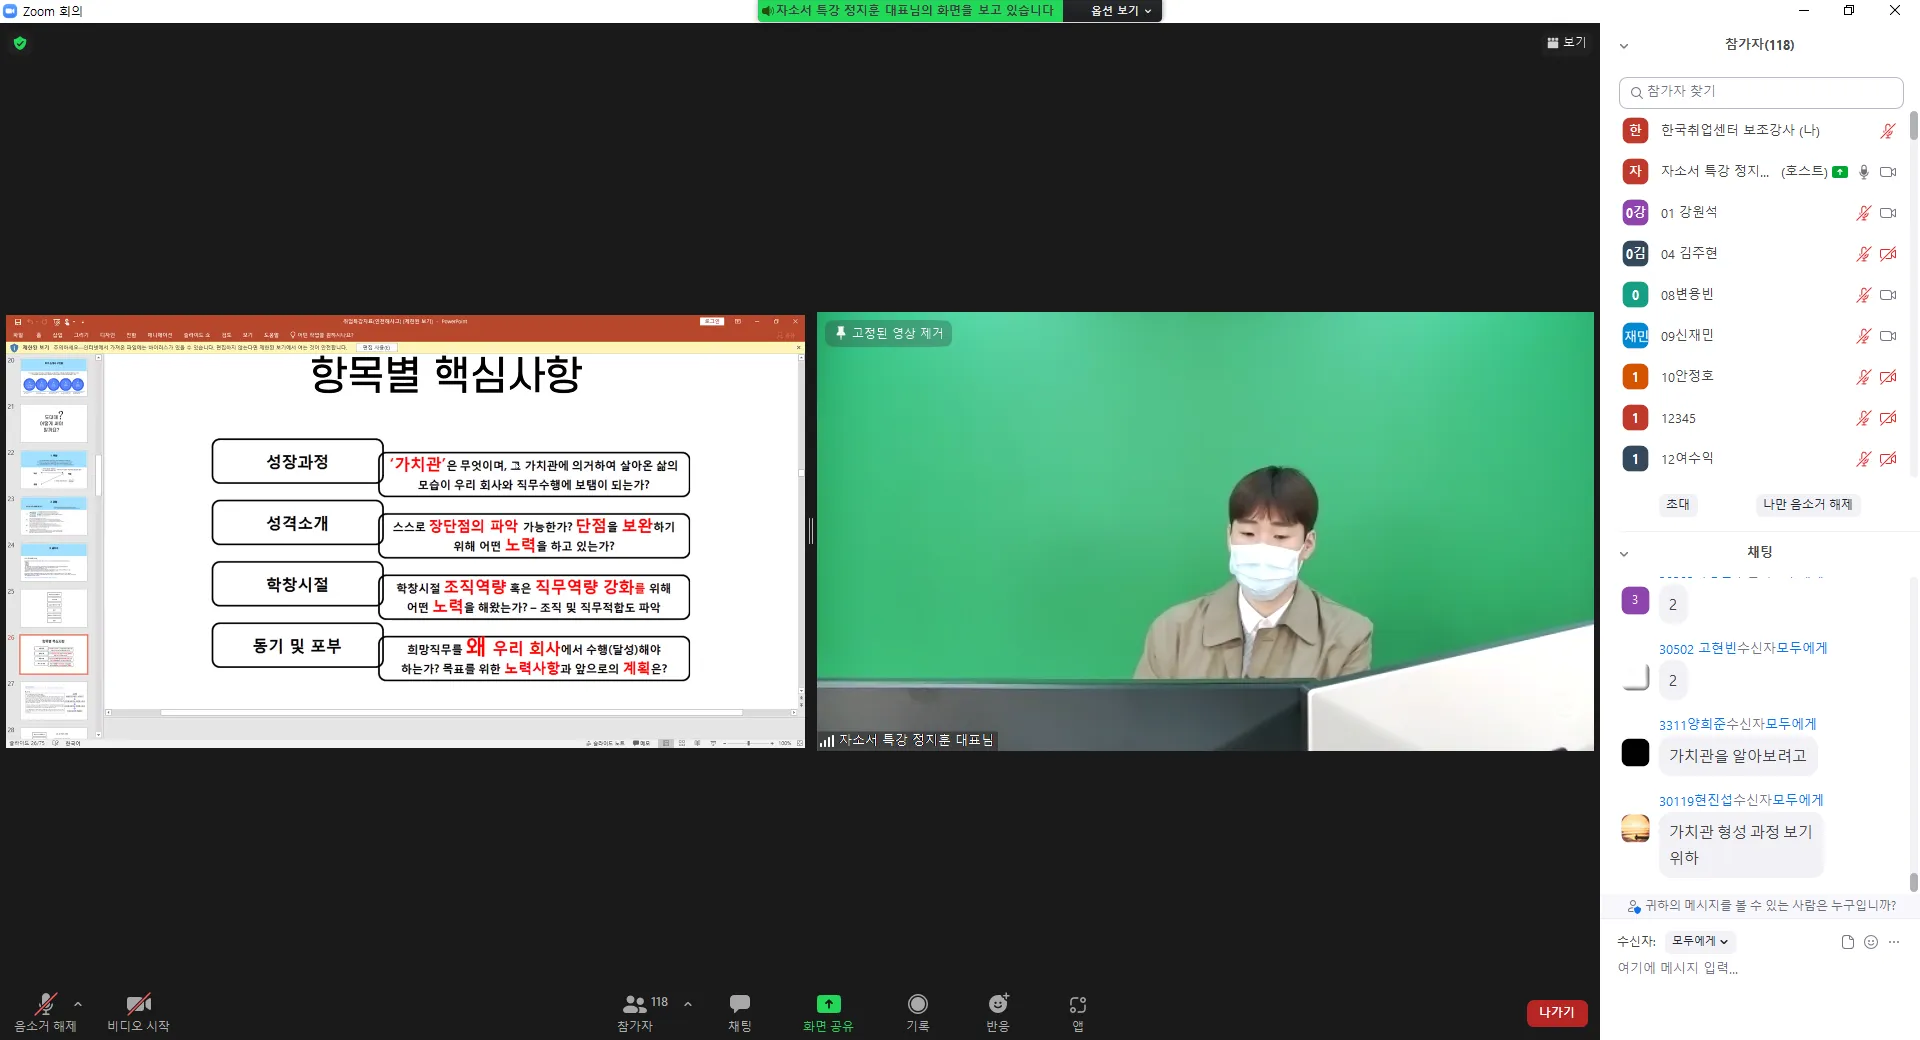Screen dimensions: 1920x1040
Task: Click the file attachment icon beside chat input
Action: point(1846,941)
